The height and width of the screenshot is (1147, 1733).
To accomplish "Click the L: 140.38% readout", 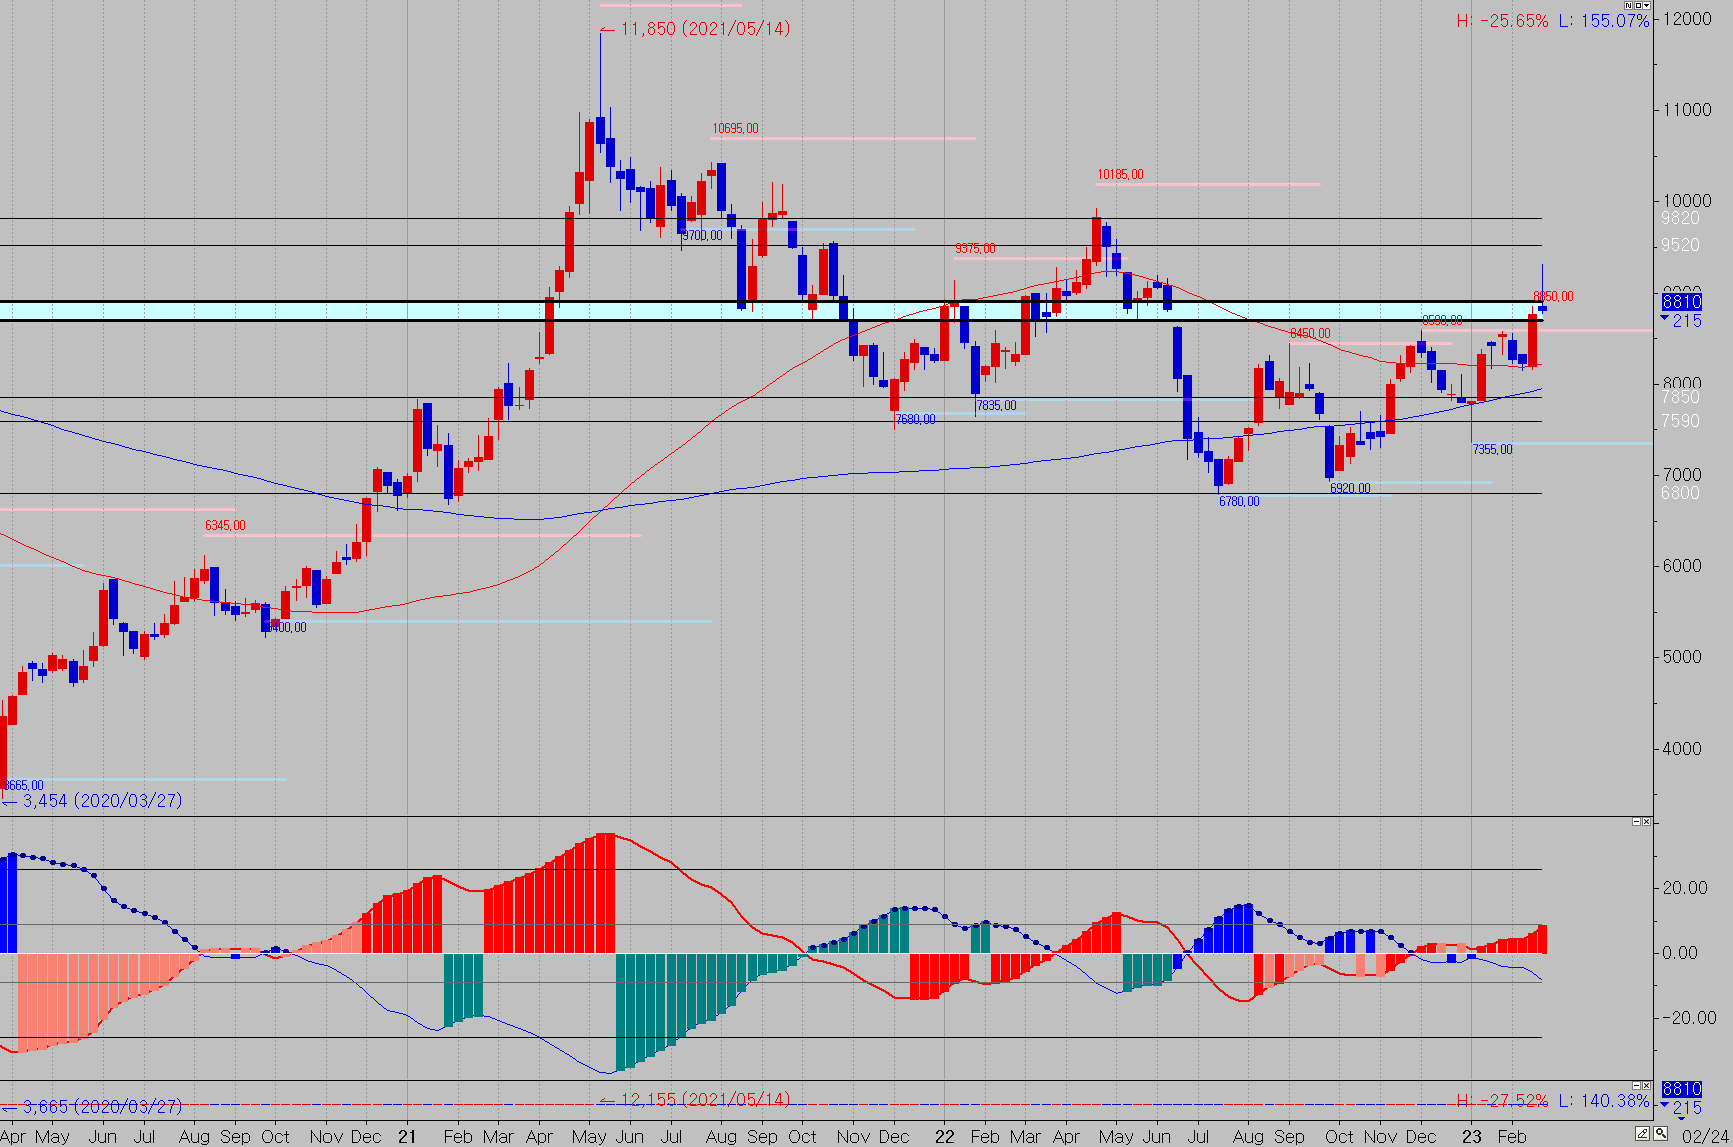I will [1604, 1101].
